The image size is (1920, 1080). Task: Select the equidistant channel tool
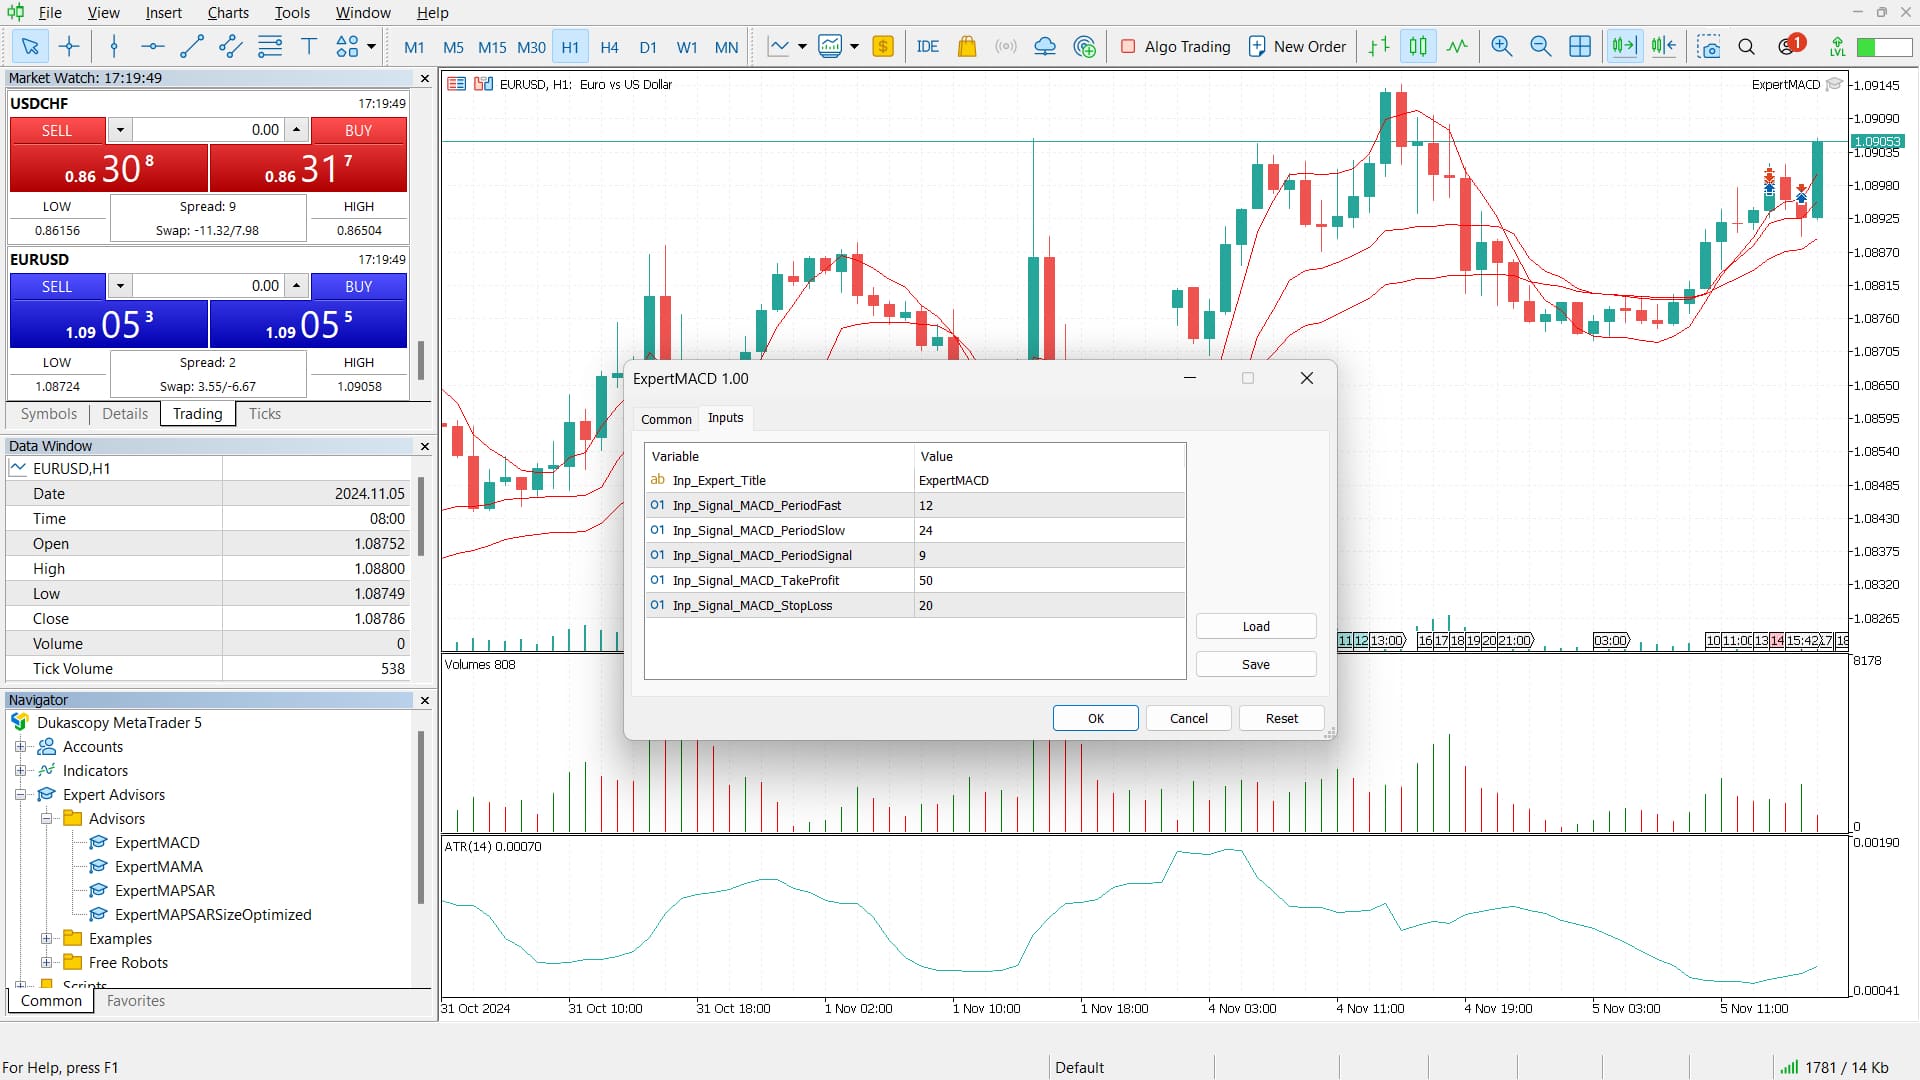point(230,46)
